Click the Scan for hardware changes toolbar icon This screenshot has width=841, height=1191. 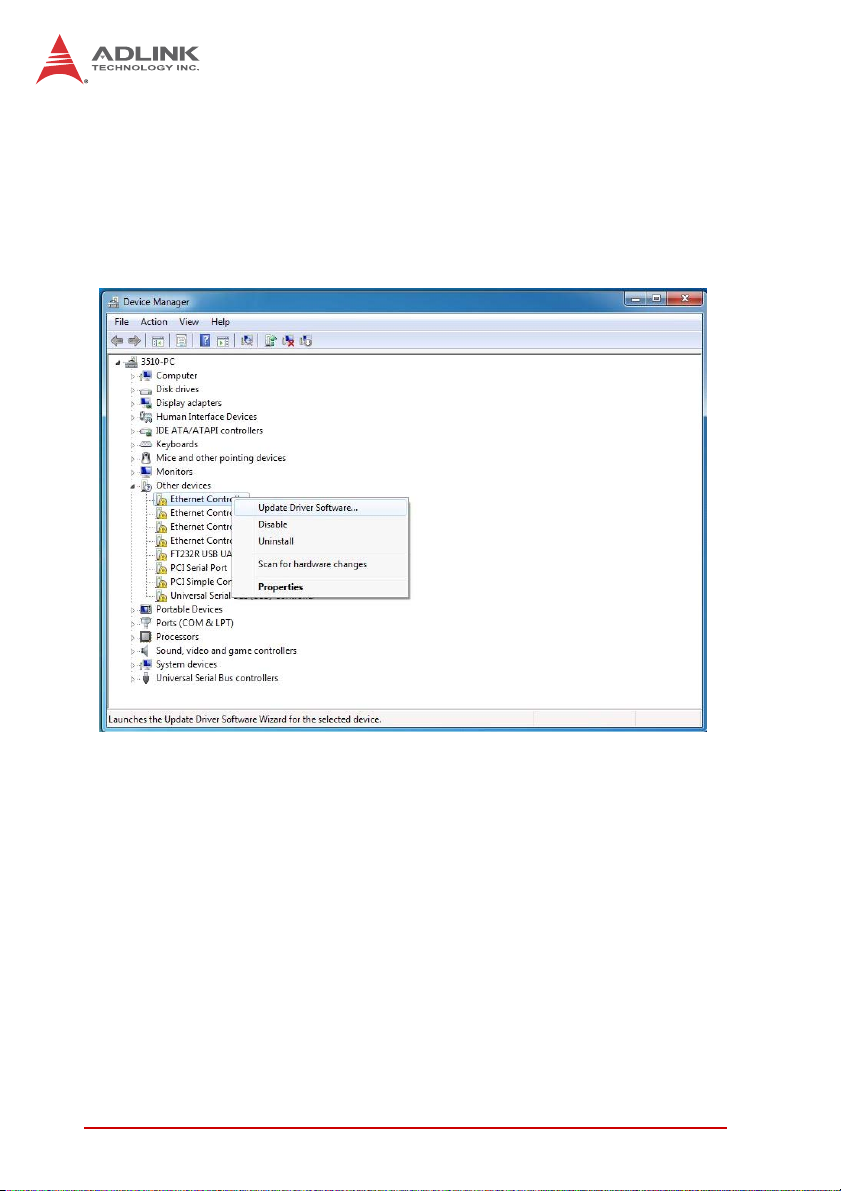pos(247,341)
